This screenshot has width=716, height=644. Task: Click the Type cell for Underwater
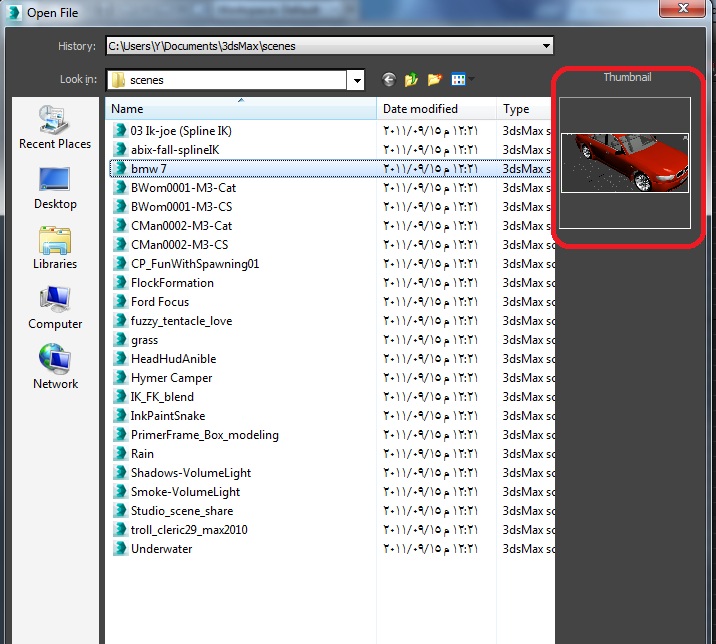[x=528, y=549]
